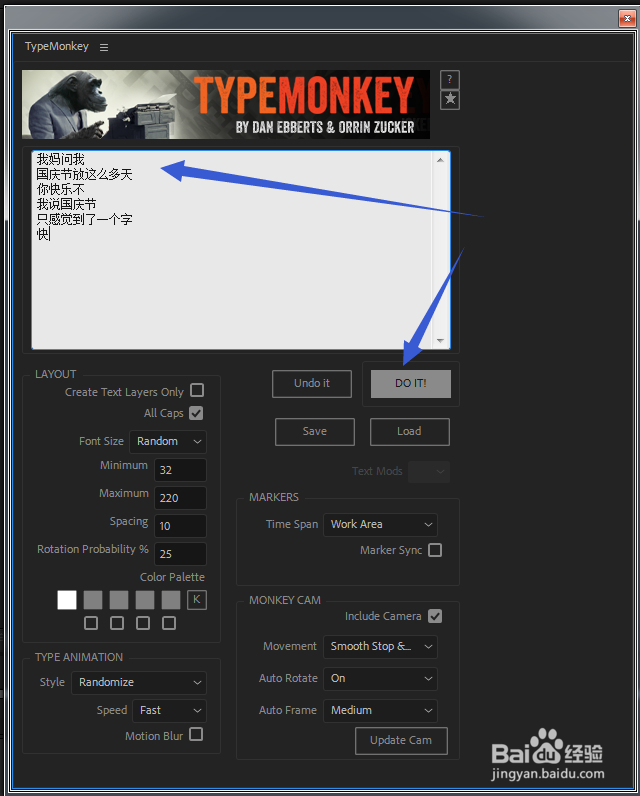This screenshot has height=796, width=640.
Task: Open the Font Size Random dropdown
Action: (x=168, y=442)
